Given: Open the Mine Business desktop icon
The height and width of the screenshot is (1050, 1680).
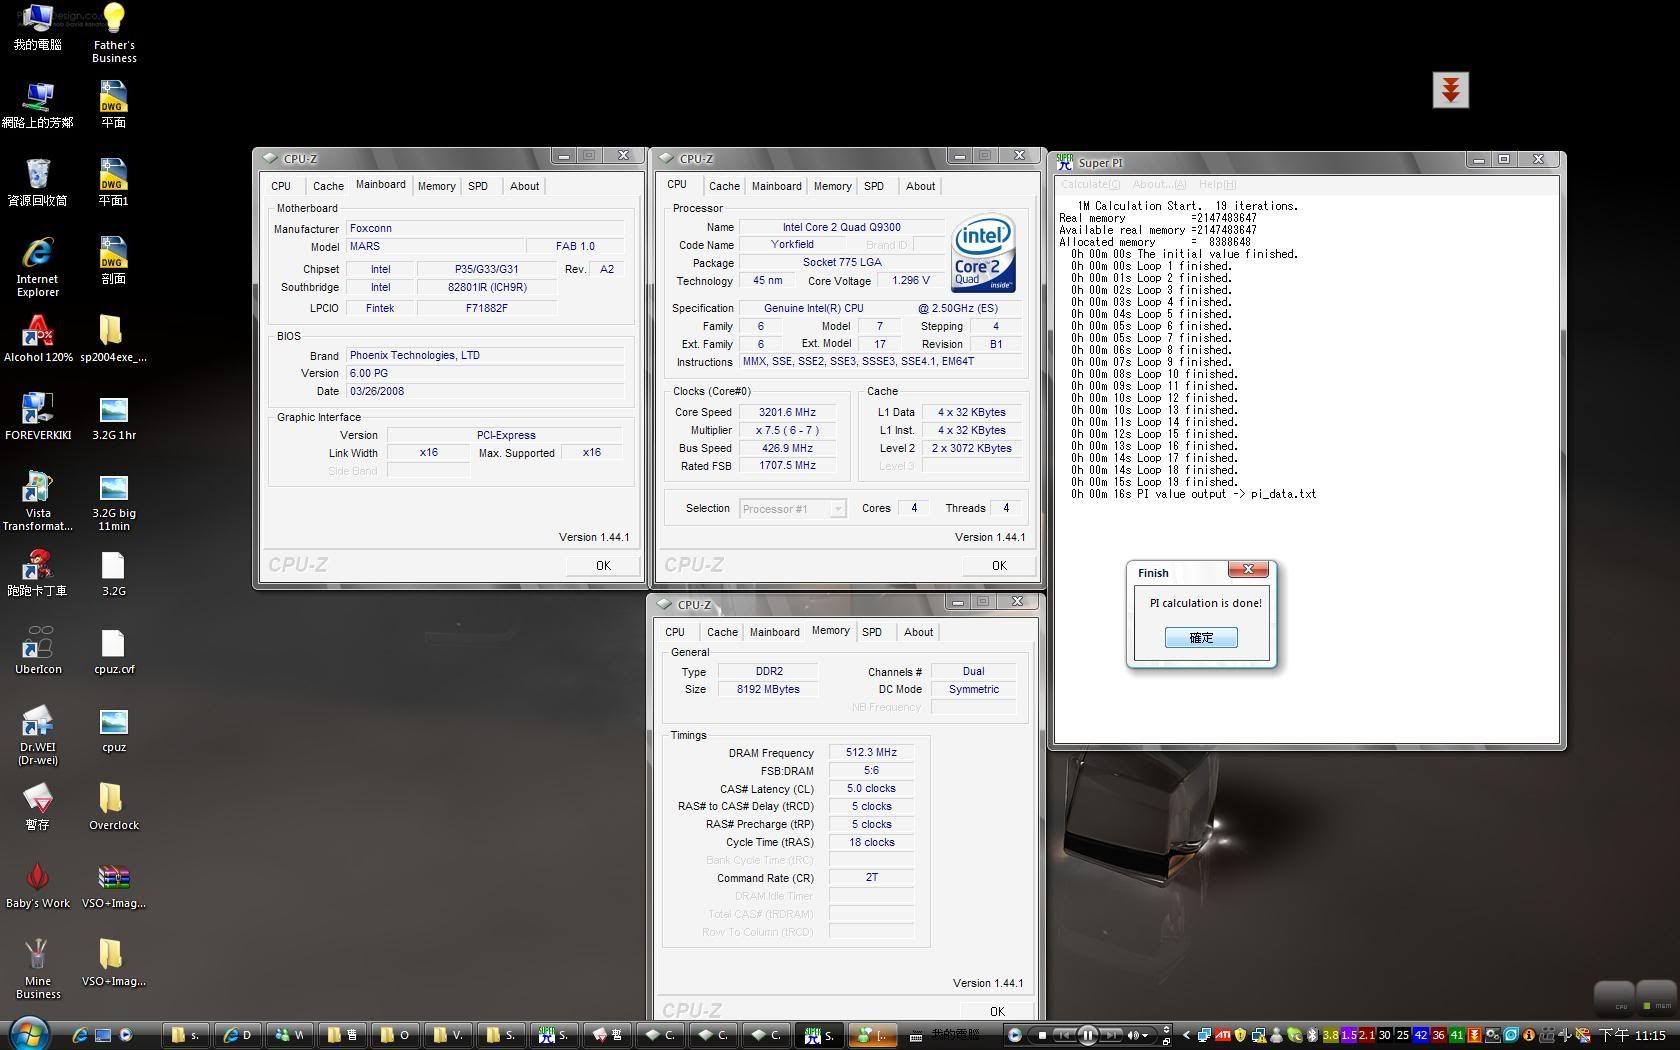Looking at the screenshot, I should tap(38, 969).
